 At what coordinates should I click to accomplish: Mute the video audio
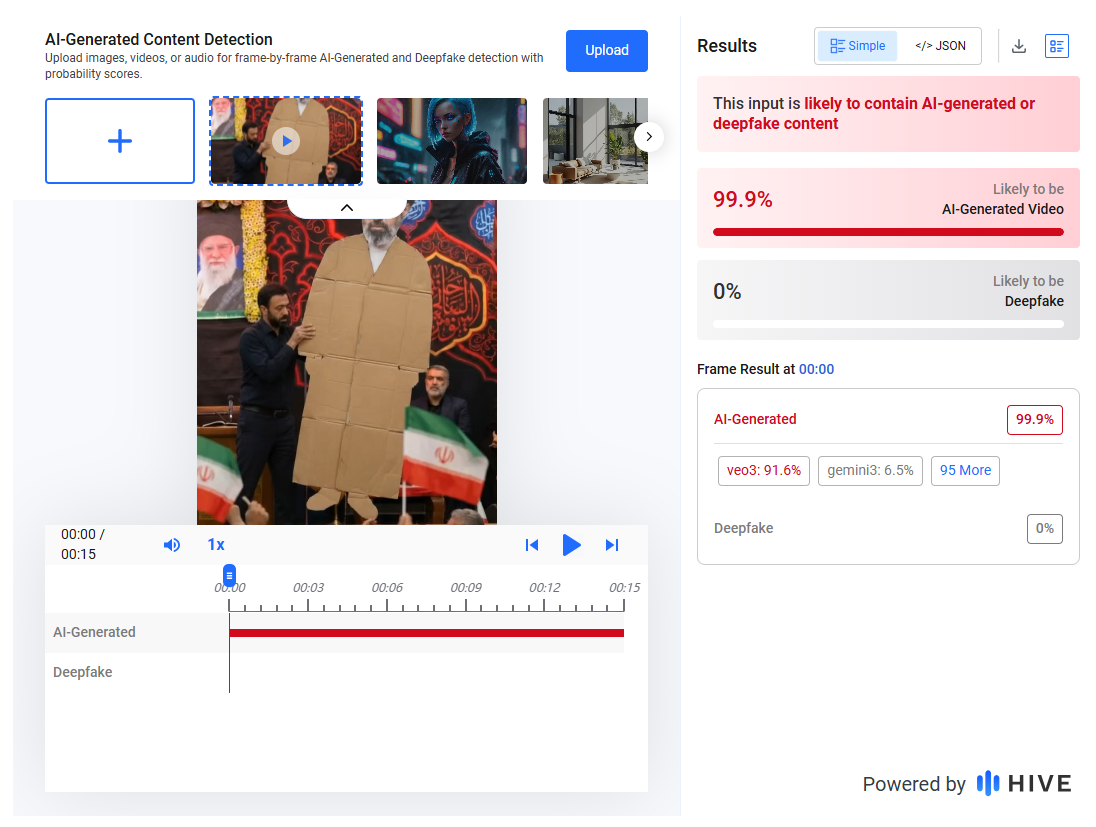point(172,545)
